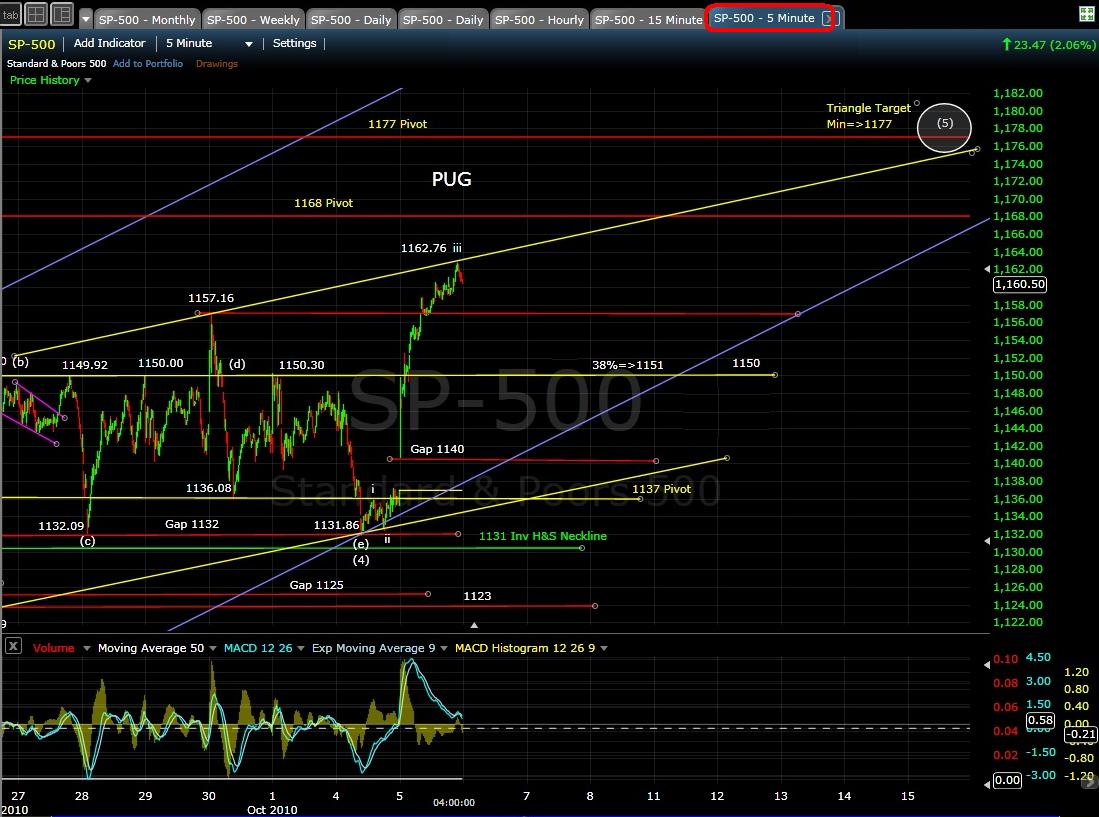Viewport: 1099px width, 817px height.
Task: Click the green up arrow beside 23.47 (2.06%)
Action: [1006, 44]
